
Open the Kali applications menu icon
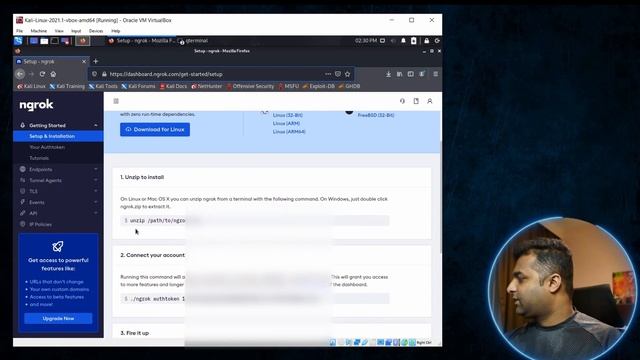[18, 41]
